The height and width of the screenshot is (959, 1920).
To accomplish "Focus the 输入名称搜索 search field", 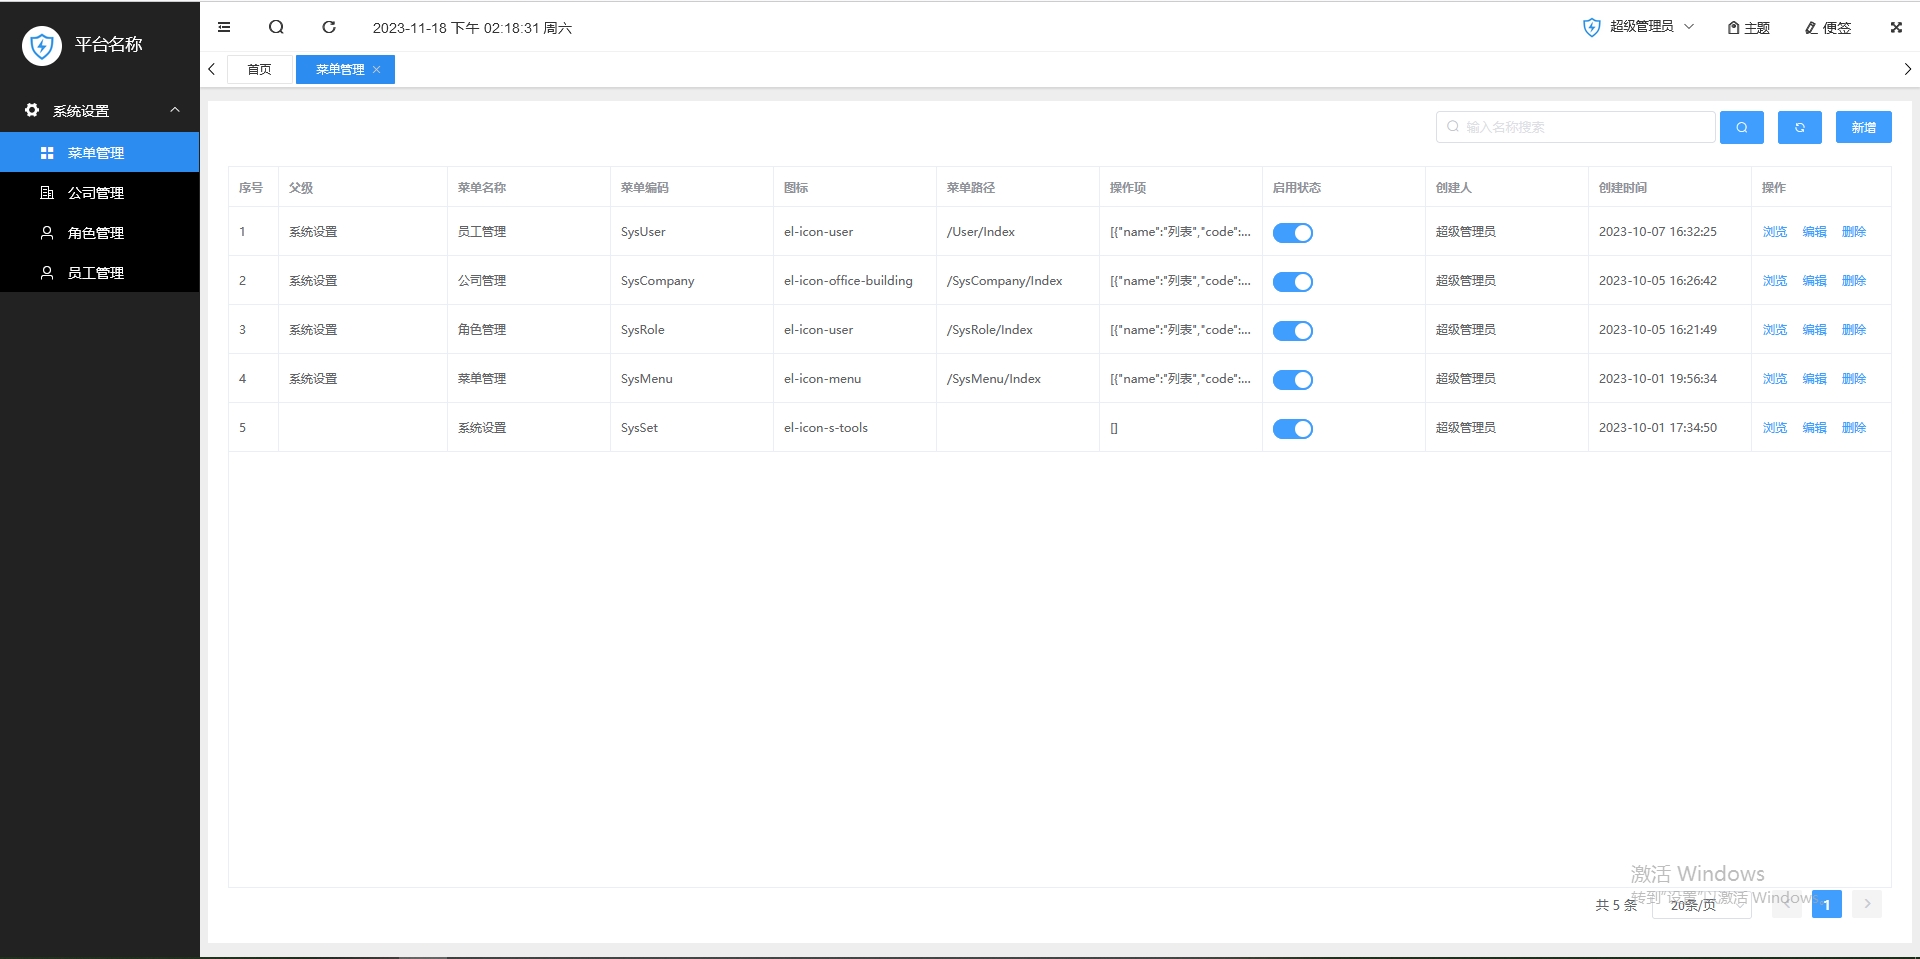I will click(1576, 127).
